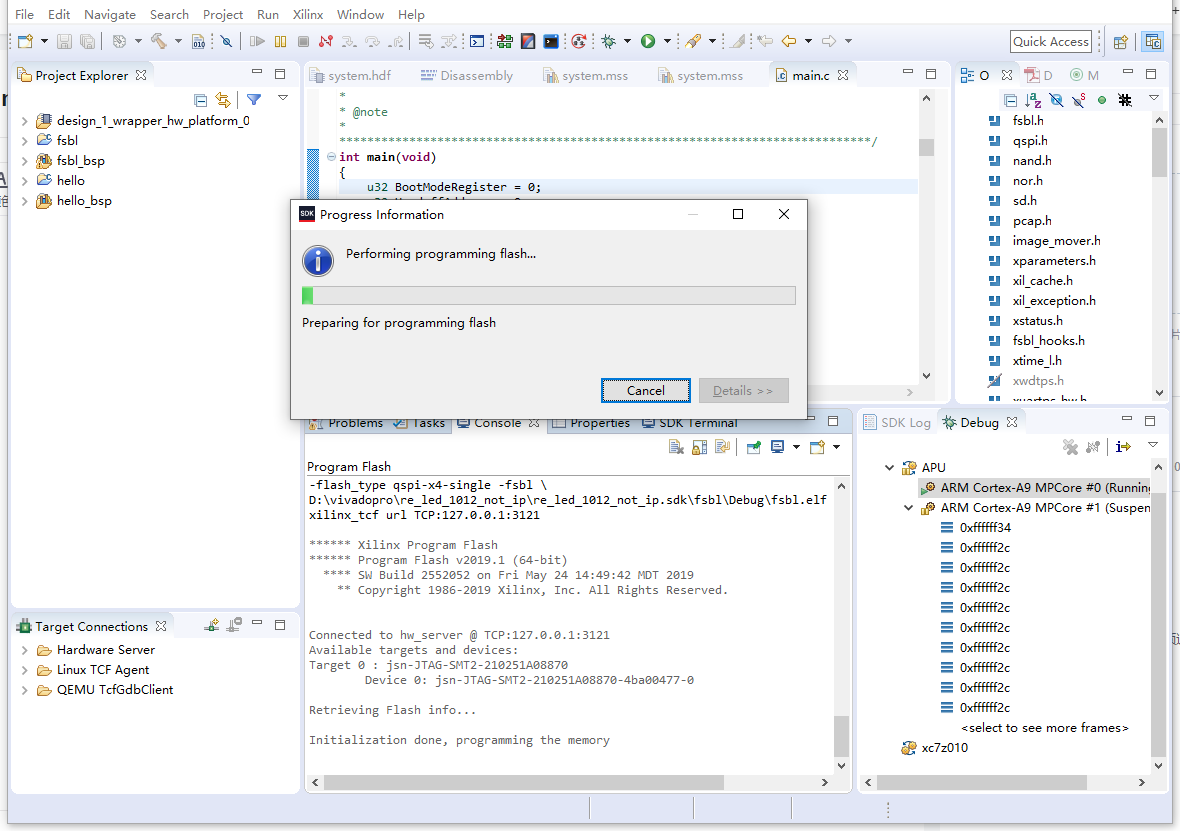Select xil_cache.h in Outline
This screenshot has height=831, width=1180.
pyautogui.click(x=1042, y=281)
